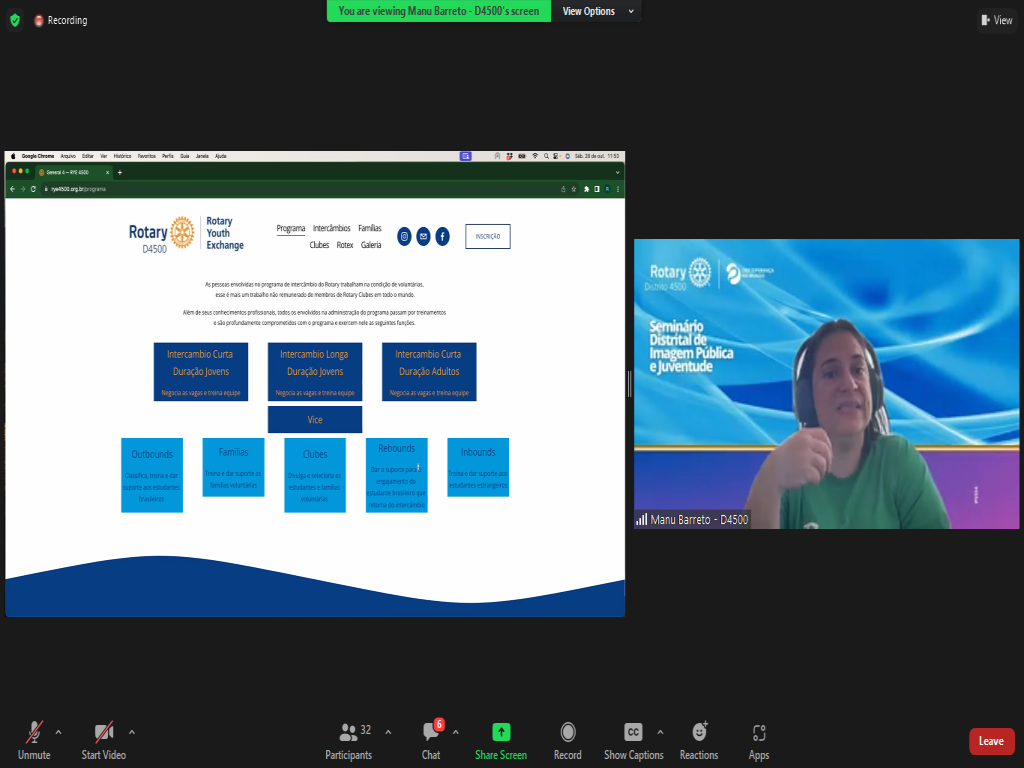Open the Chat panel
The height and width of the screenshot is (768, 1024).
point(431,740)
